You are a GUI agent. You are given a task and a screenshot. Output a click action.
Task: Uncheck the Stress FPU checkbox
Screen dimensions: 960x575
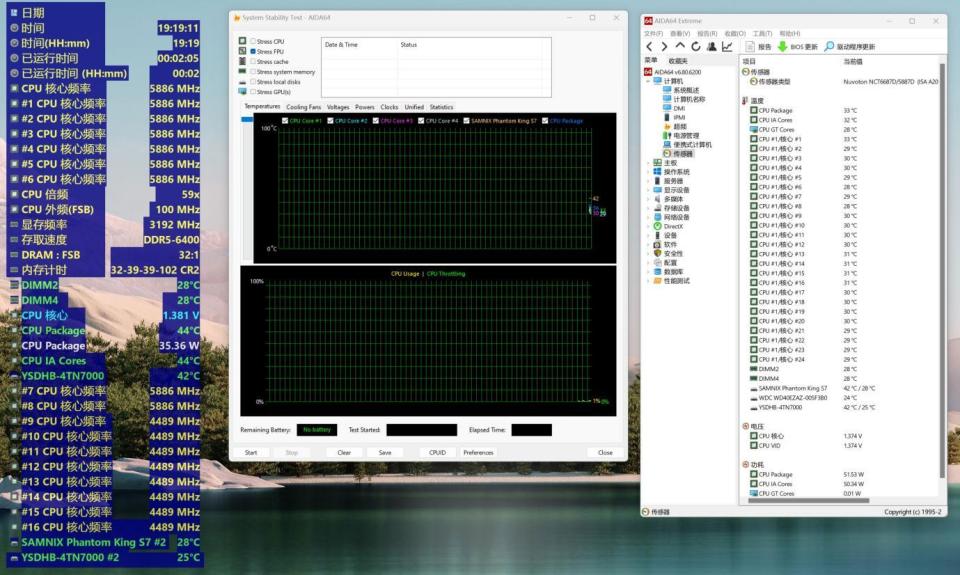pyautogui.click(x=253, y=51)
